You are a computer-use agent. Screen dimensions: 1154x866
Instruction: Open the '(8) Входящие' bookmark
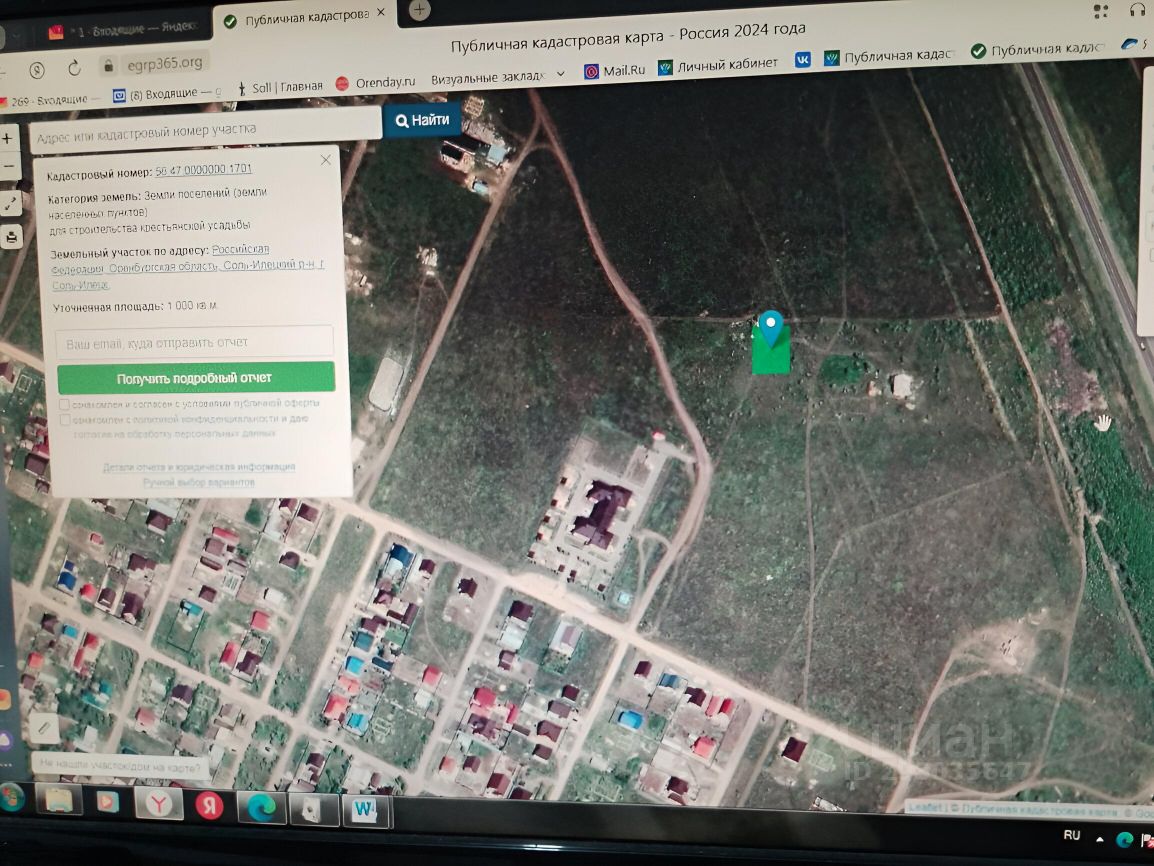(x=166, y=94)
